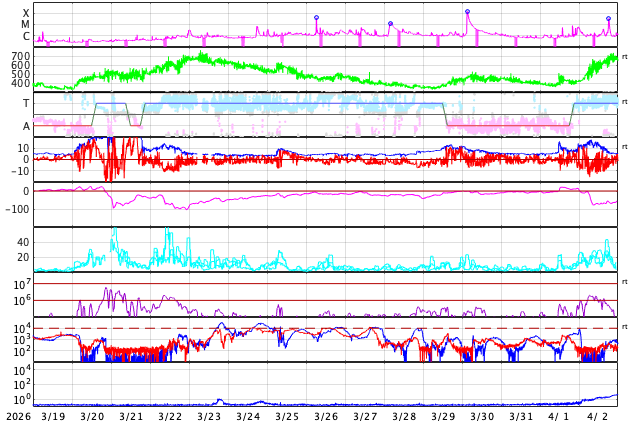Click the flare marker circle near 3/26

pos(317,18)
